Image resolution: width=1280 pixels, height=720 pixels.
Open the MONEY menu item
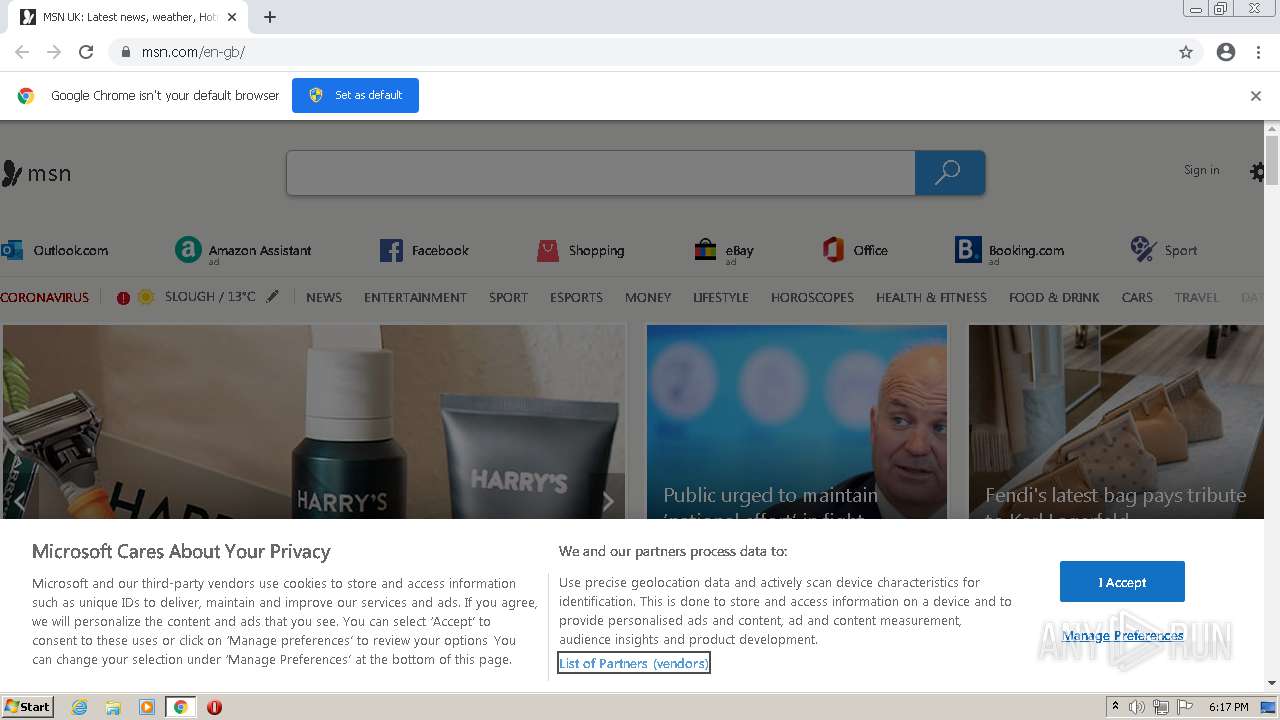tap(648, 297)
